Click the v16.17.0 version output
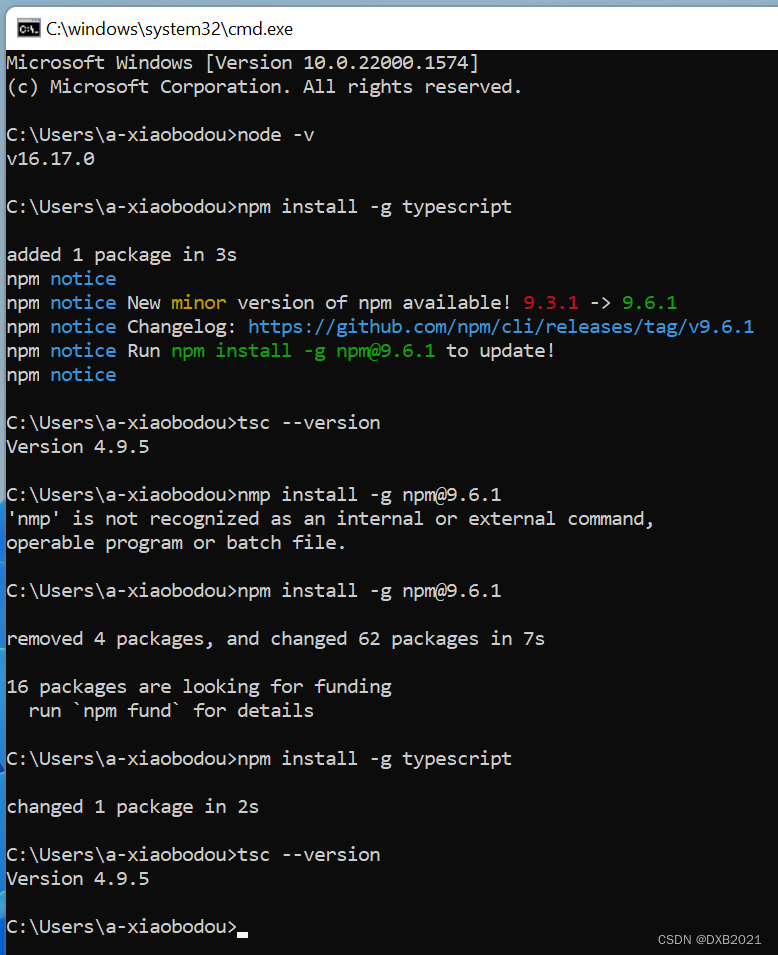 [x=51, y=159]
